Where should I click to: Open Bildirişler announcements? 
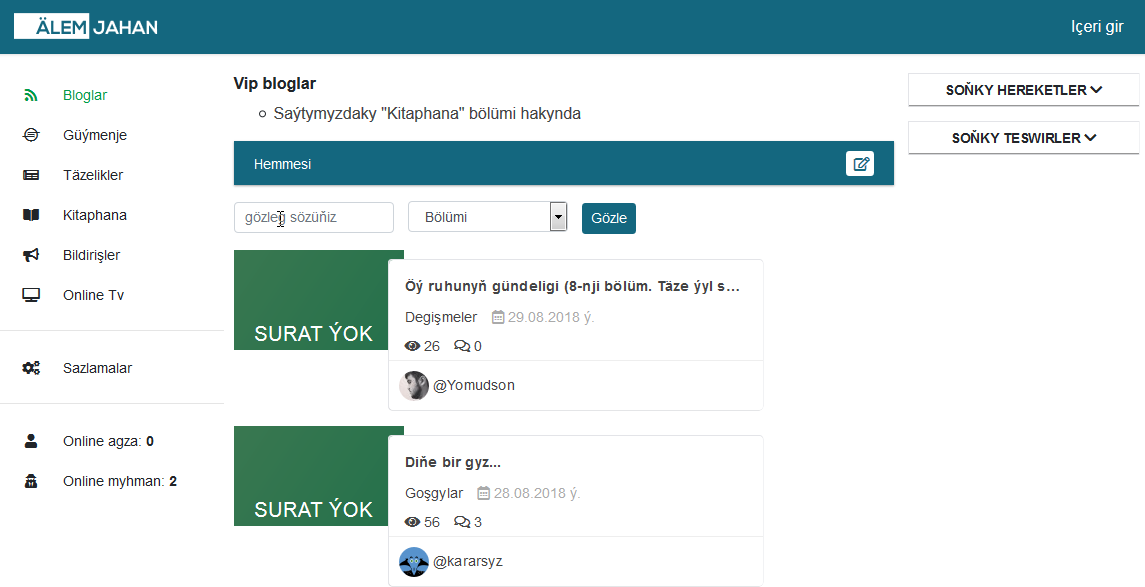(x=91, y=255)
